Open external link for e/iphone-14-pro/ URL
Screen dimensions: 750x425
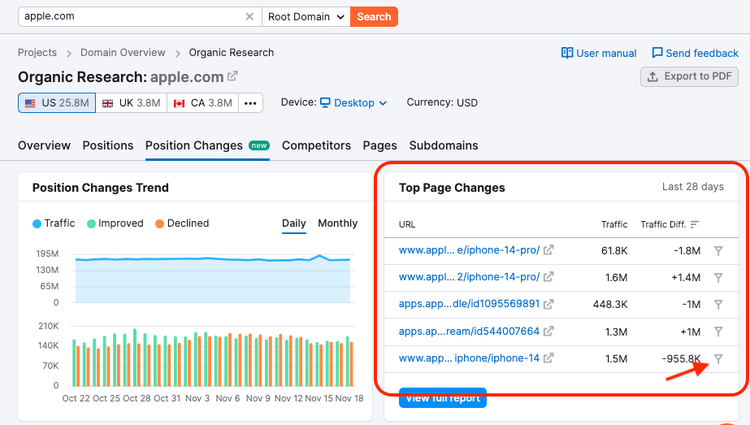[x=548, y=250]
